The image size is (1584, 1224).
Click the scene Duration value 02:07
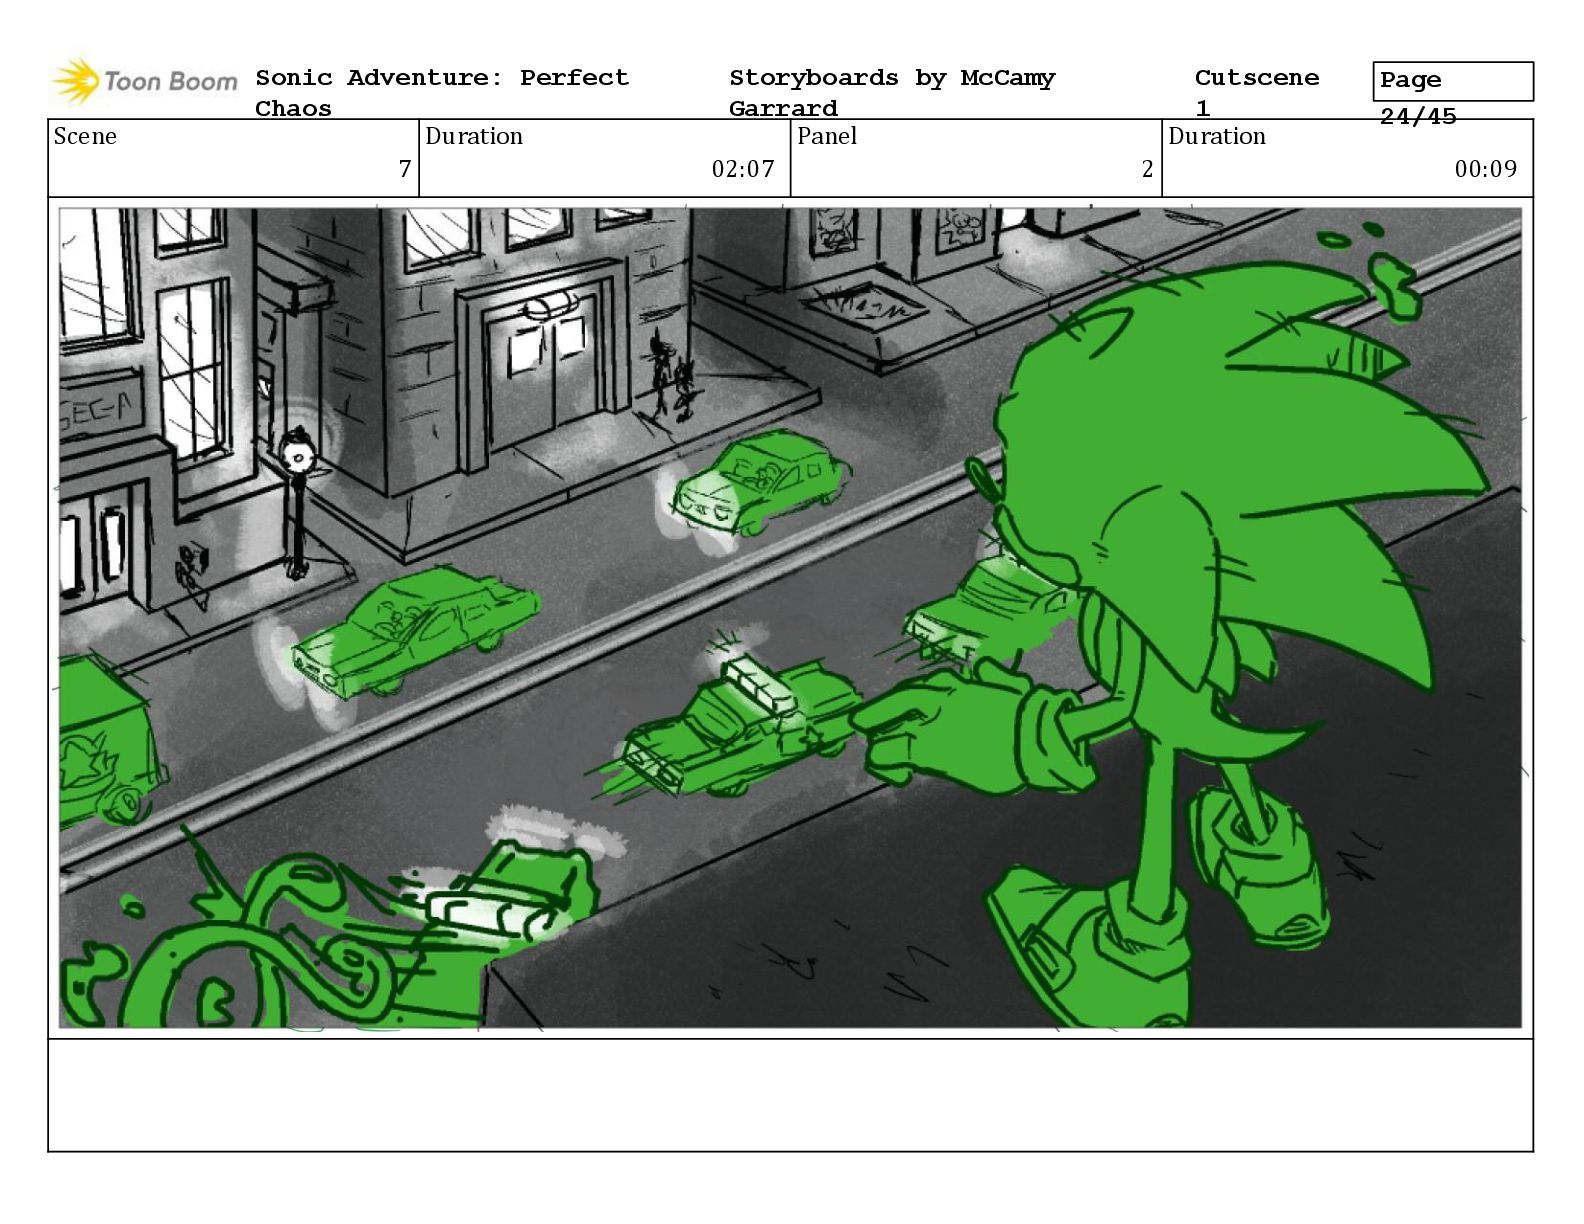pyautogui.click(x=743, y=169)
